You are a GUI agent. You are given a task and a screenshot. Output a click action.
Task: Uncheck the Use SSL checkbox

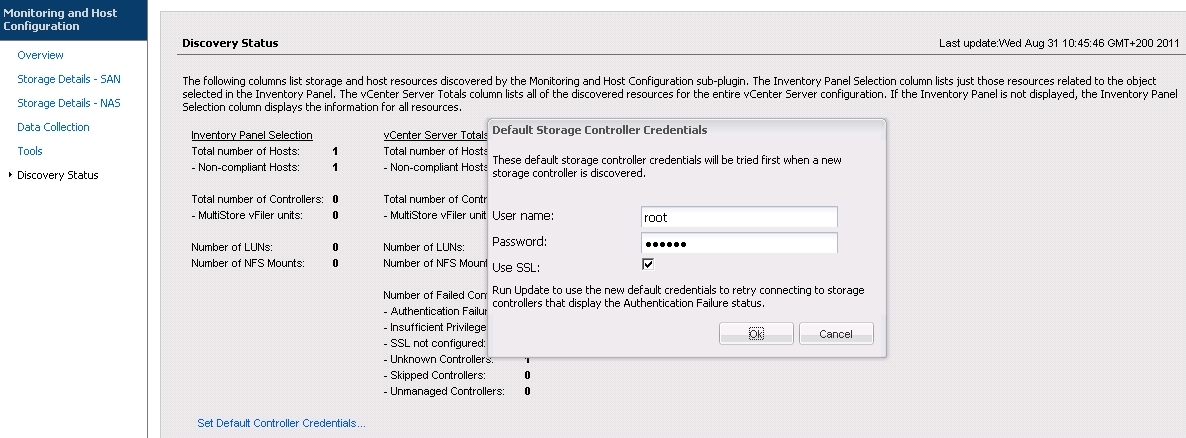[x=647, y=264]
